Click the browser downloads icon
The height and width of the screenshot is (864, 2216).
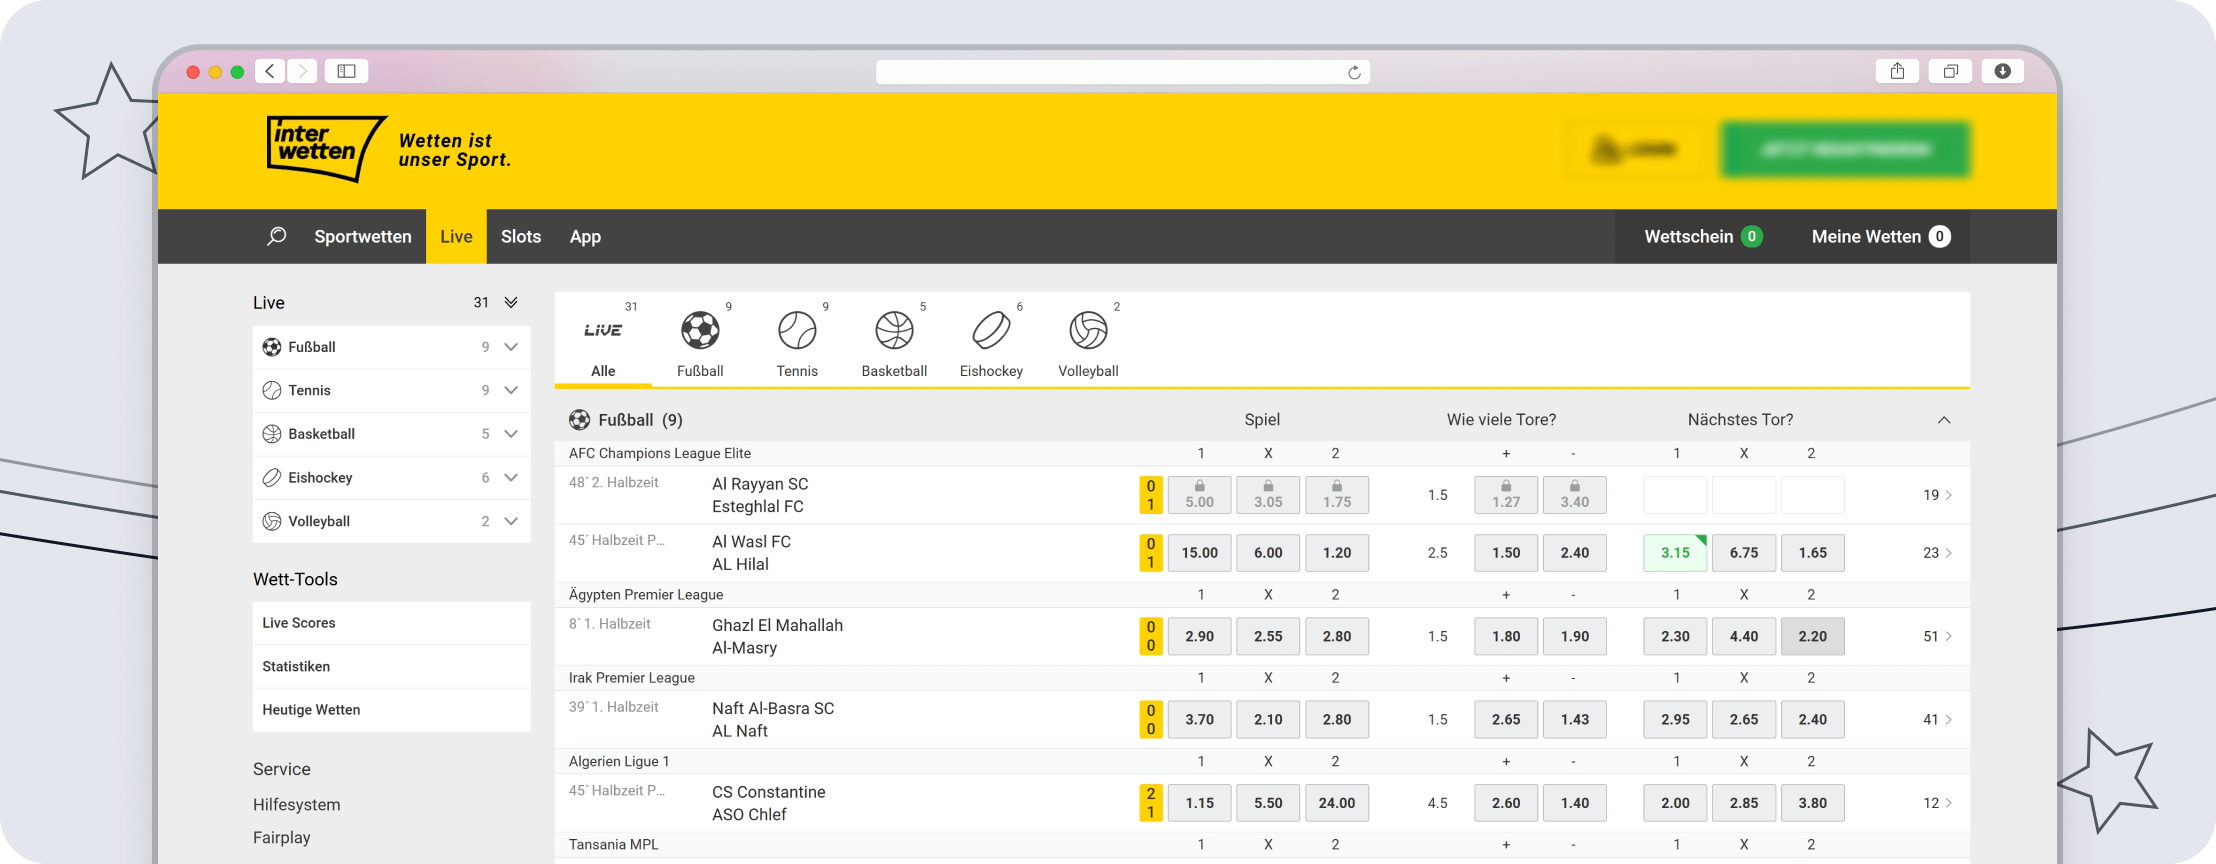click(x=2003, y=71)
